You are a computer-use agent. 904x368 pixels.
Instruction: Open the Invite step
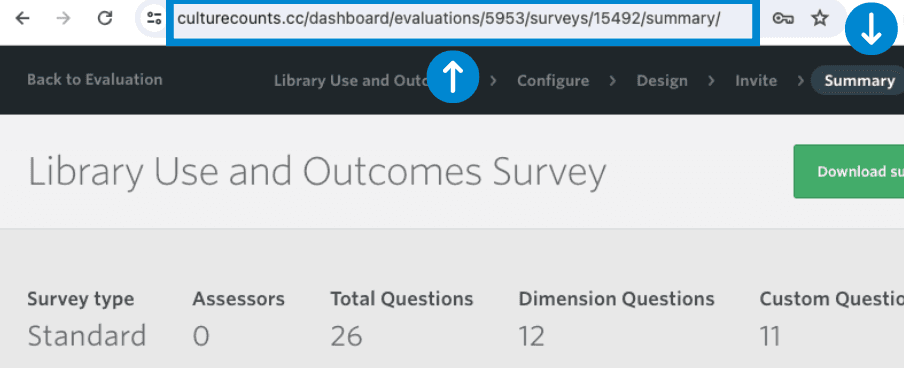[x=756, y=81]
